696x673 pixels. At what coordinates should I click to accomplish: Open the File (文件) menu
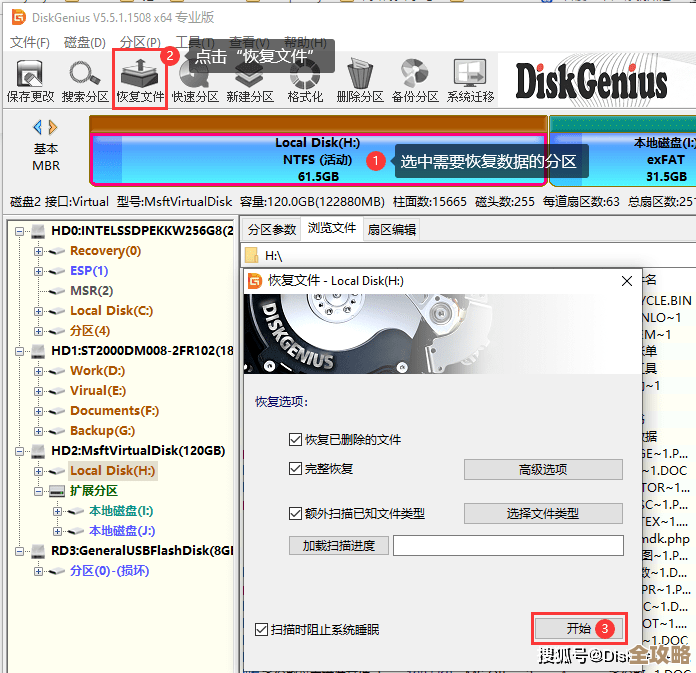pos(30,43)
